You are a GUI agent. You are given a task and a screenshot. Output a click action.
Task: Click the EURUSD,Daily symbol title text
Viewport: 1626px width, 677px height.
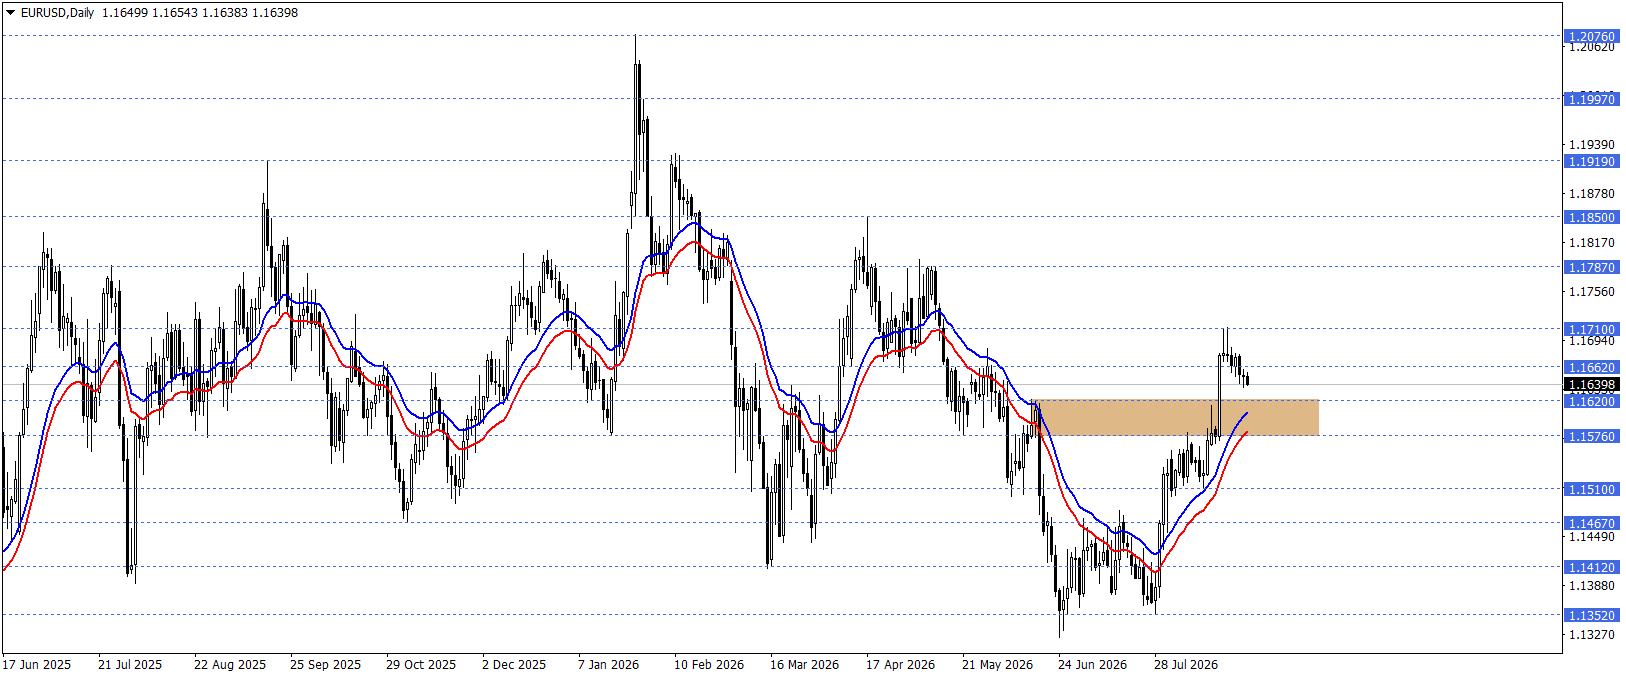tap(57, 13)
